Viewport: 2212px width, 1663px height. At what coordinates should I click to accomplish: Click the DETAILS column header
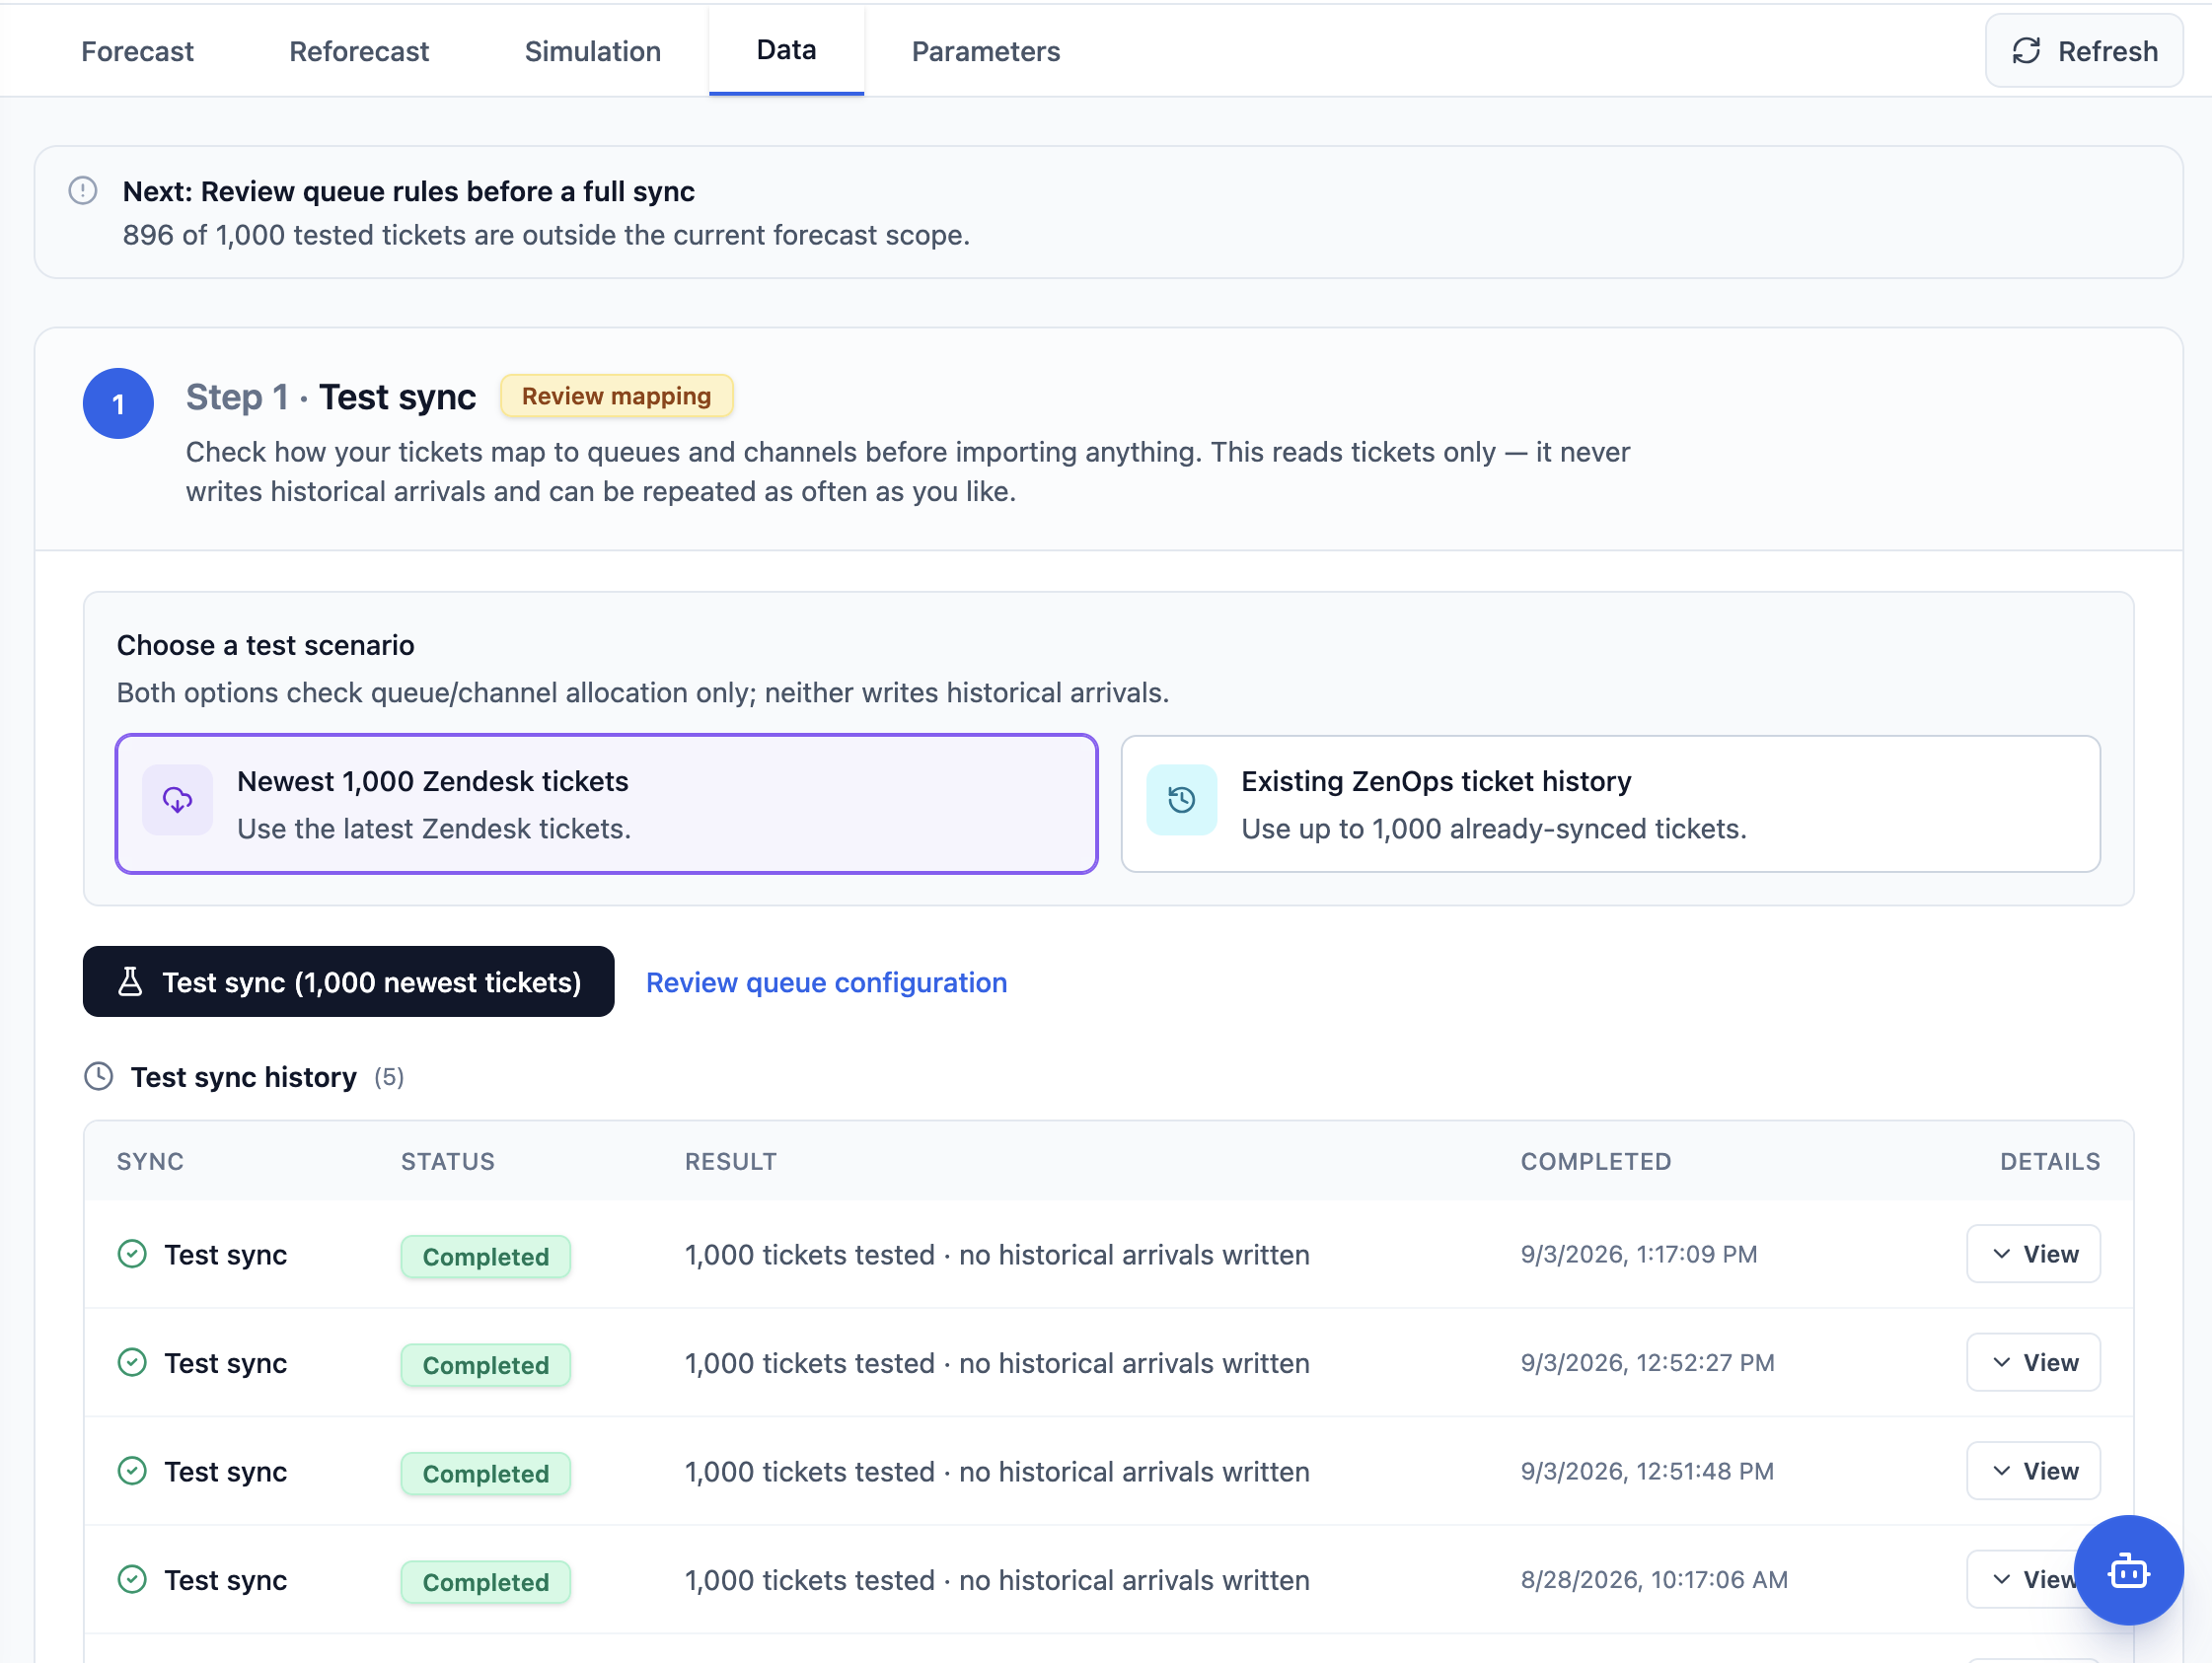click(x=2050, y=1162)
